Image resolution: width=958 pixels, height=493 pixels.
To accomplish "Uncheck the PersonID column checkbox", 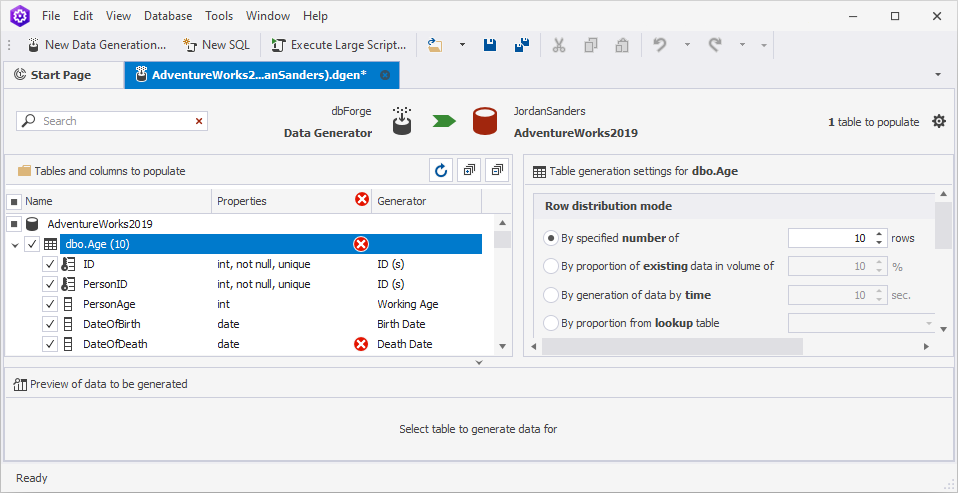I will 50,284.
